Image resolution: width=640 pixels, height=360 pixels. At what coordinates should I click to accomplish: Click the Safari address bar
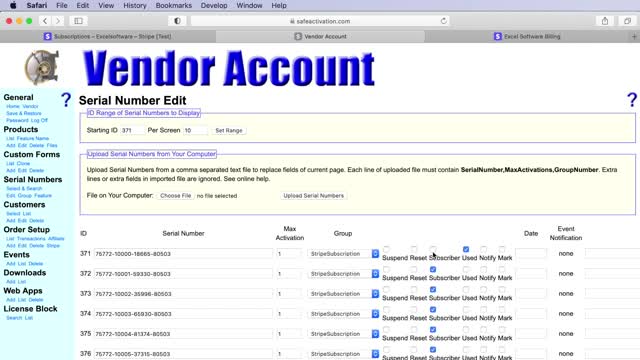(320, 21)
